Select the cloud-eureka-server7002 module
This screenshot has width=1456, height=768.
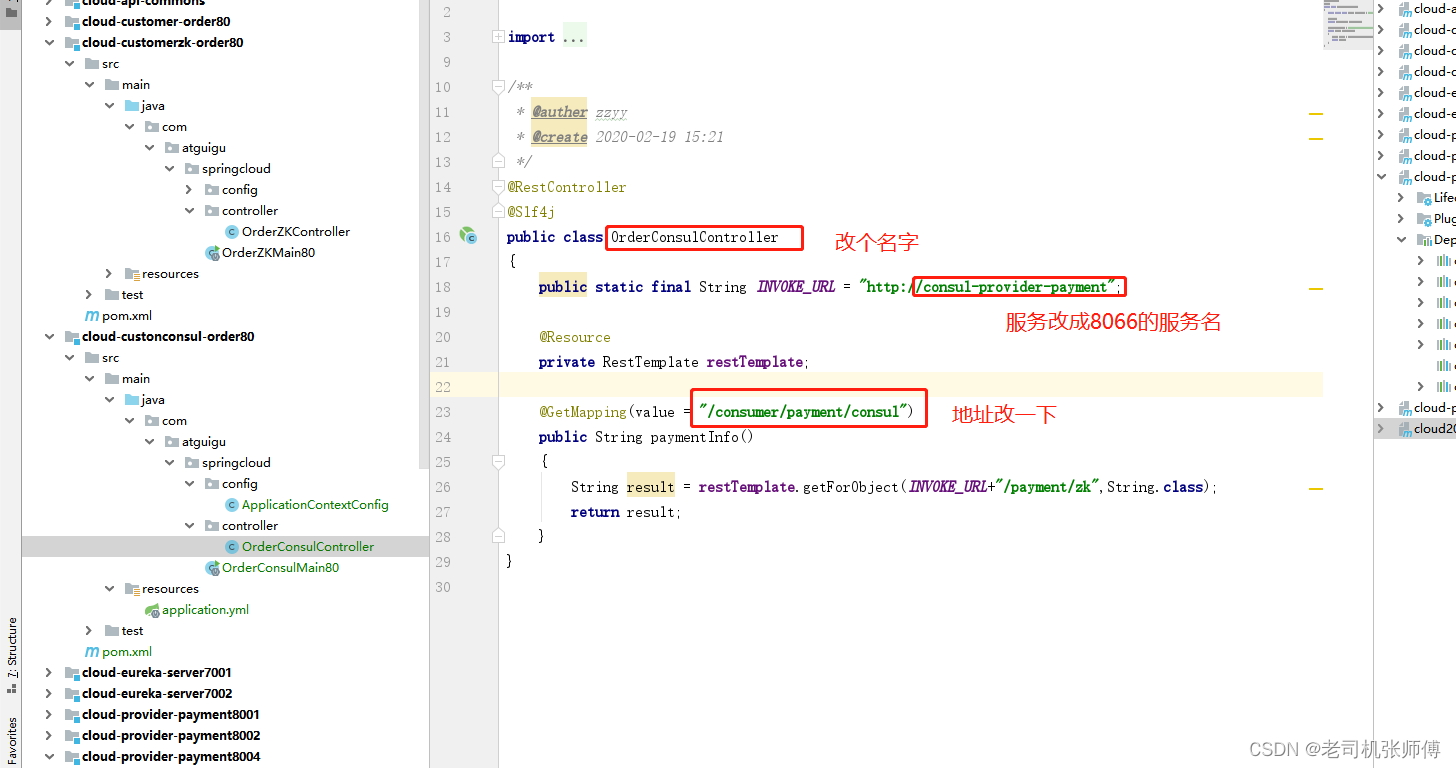[x=157, y=694]
